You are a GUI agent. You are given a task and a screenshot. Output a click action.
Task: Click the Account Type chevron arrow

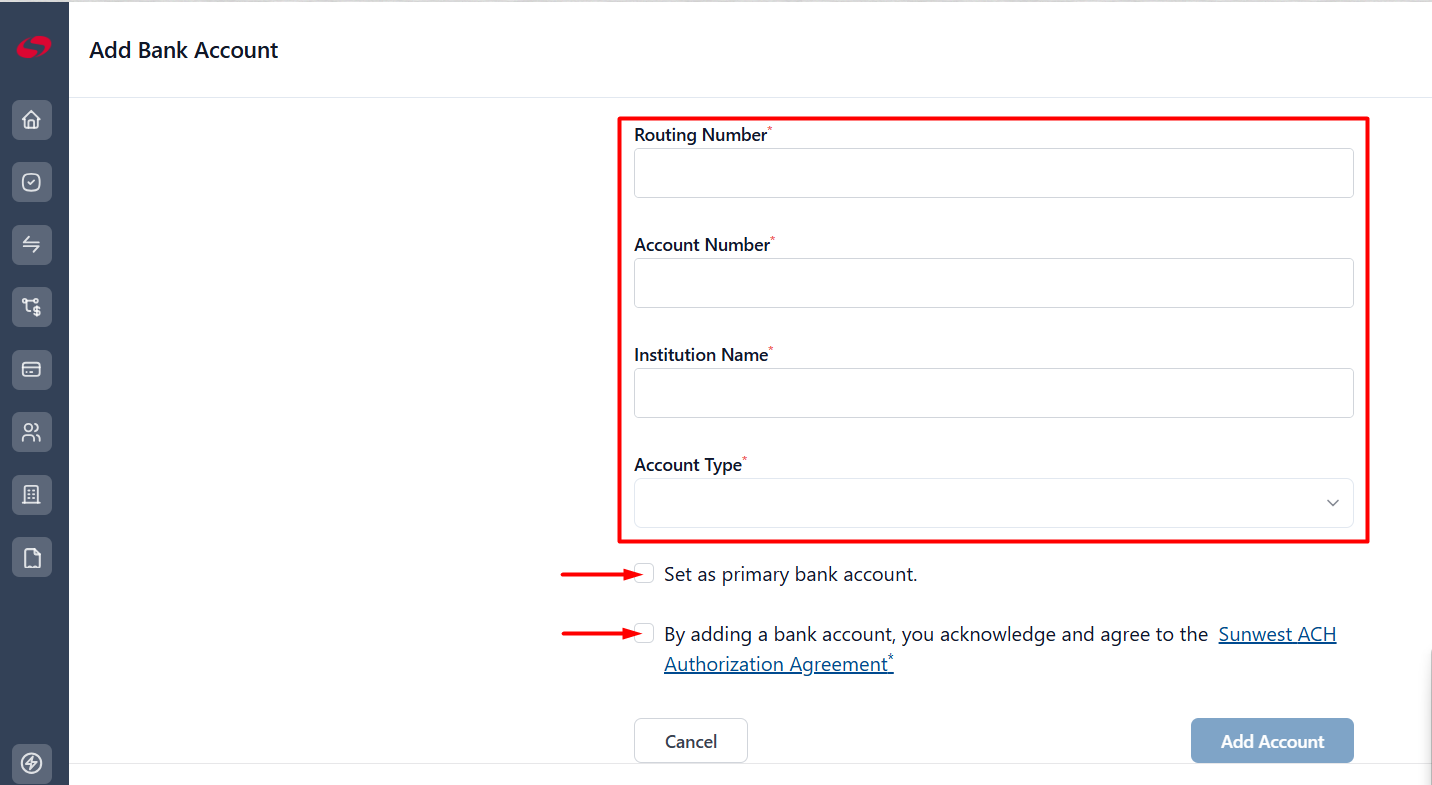(1332, 503)
